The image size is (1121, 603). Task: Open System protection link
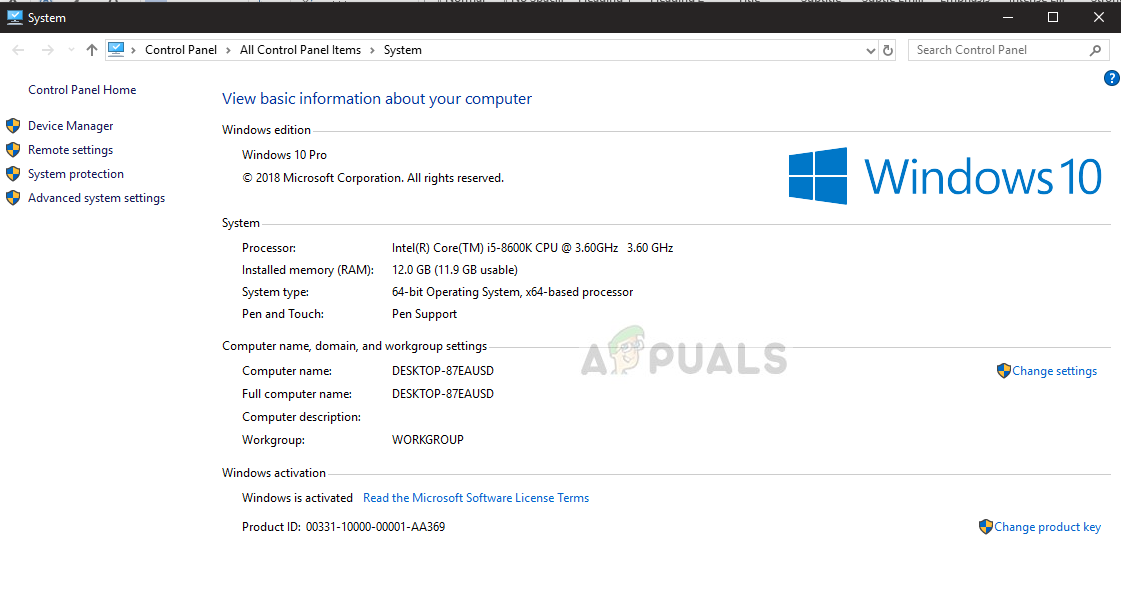coord(76,174)
